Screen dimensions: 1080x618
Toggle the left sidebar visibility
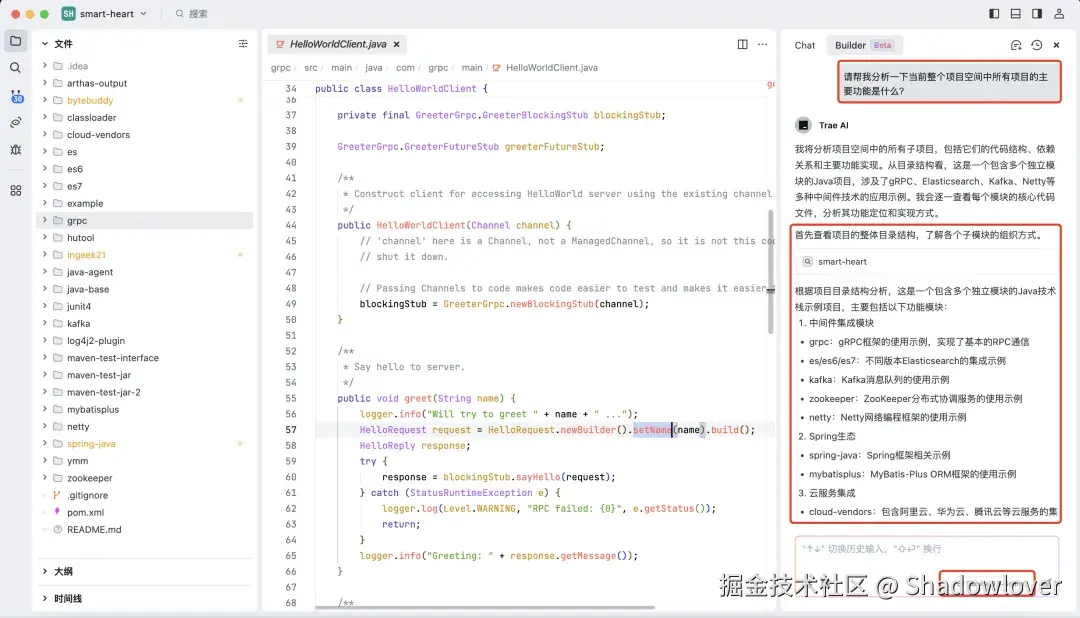995,14
